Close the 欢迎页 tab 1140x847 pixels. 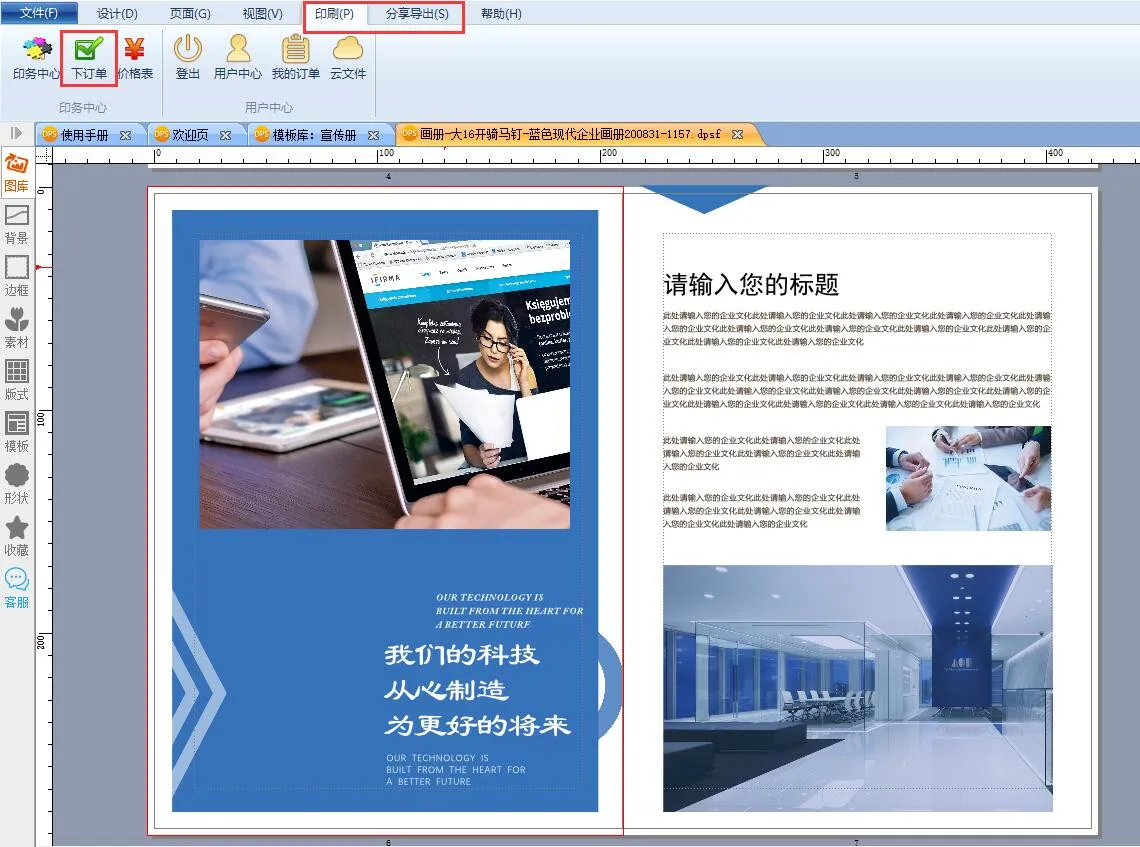coord(225,135)
